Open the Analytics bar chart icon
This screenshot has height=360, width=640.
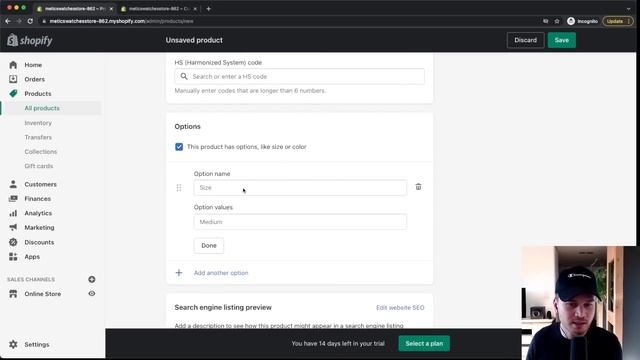(13, 213)
